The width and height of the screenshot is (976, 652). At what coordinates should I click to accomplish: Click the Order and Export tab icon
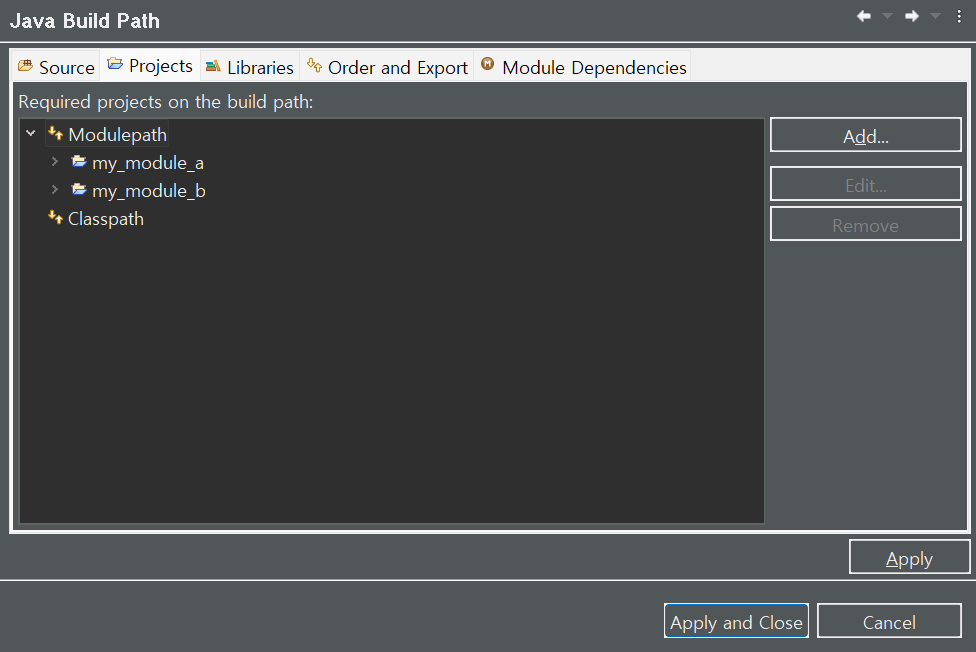(x=314, y=64)
